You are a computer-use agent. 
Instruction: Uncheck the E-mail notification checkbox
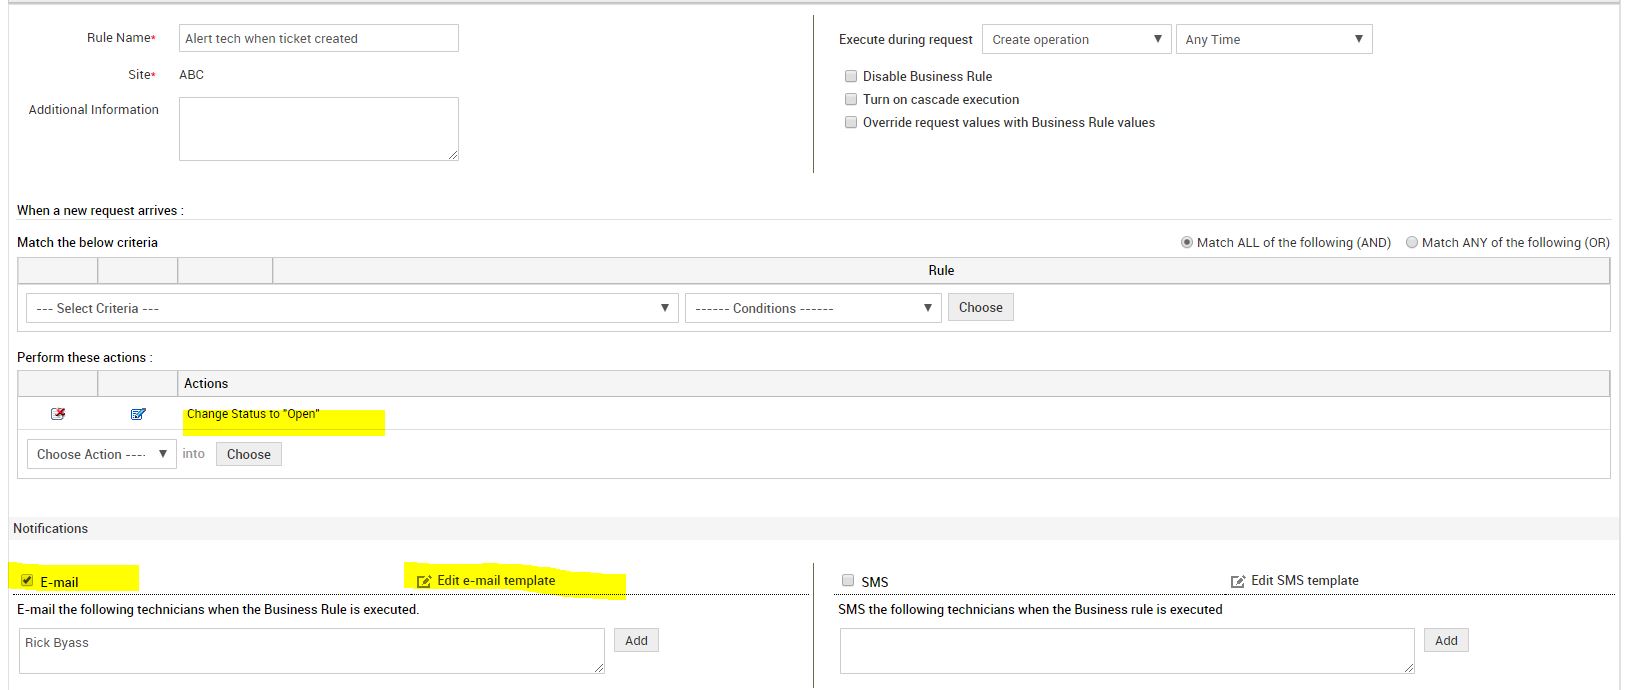coord(27,581)
